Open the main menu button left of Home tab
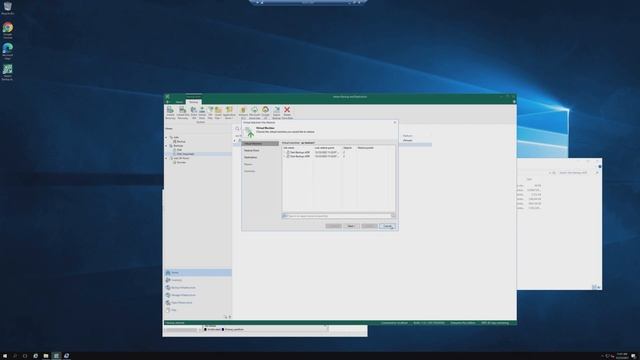The width and height of the screenshot is (640, 360). click(168, 102)
